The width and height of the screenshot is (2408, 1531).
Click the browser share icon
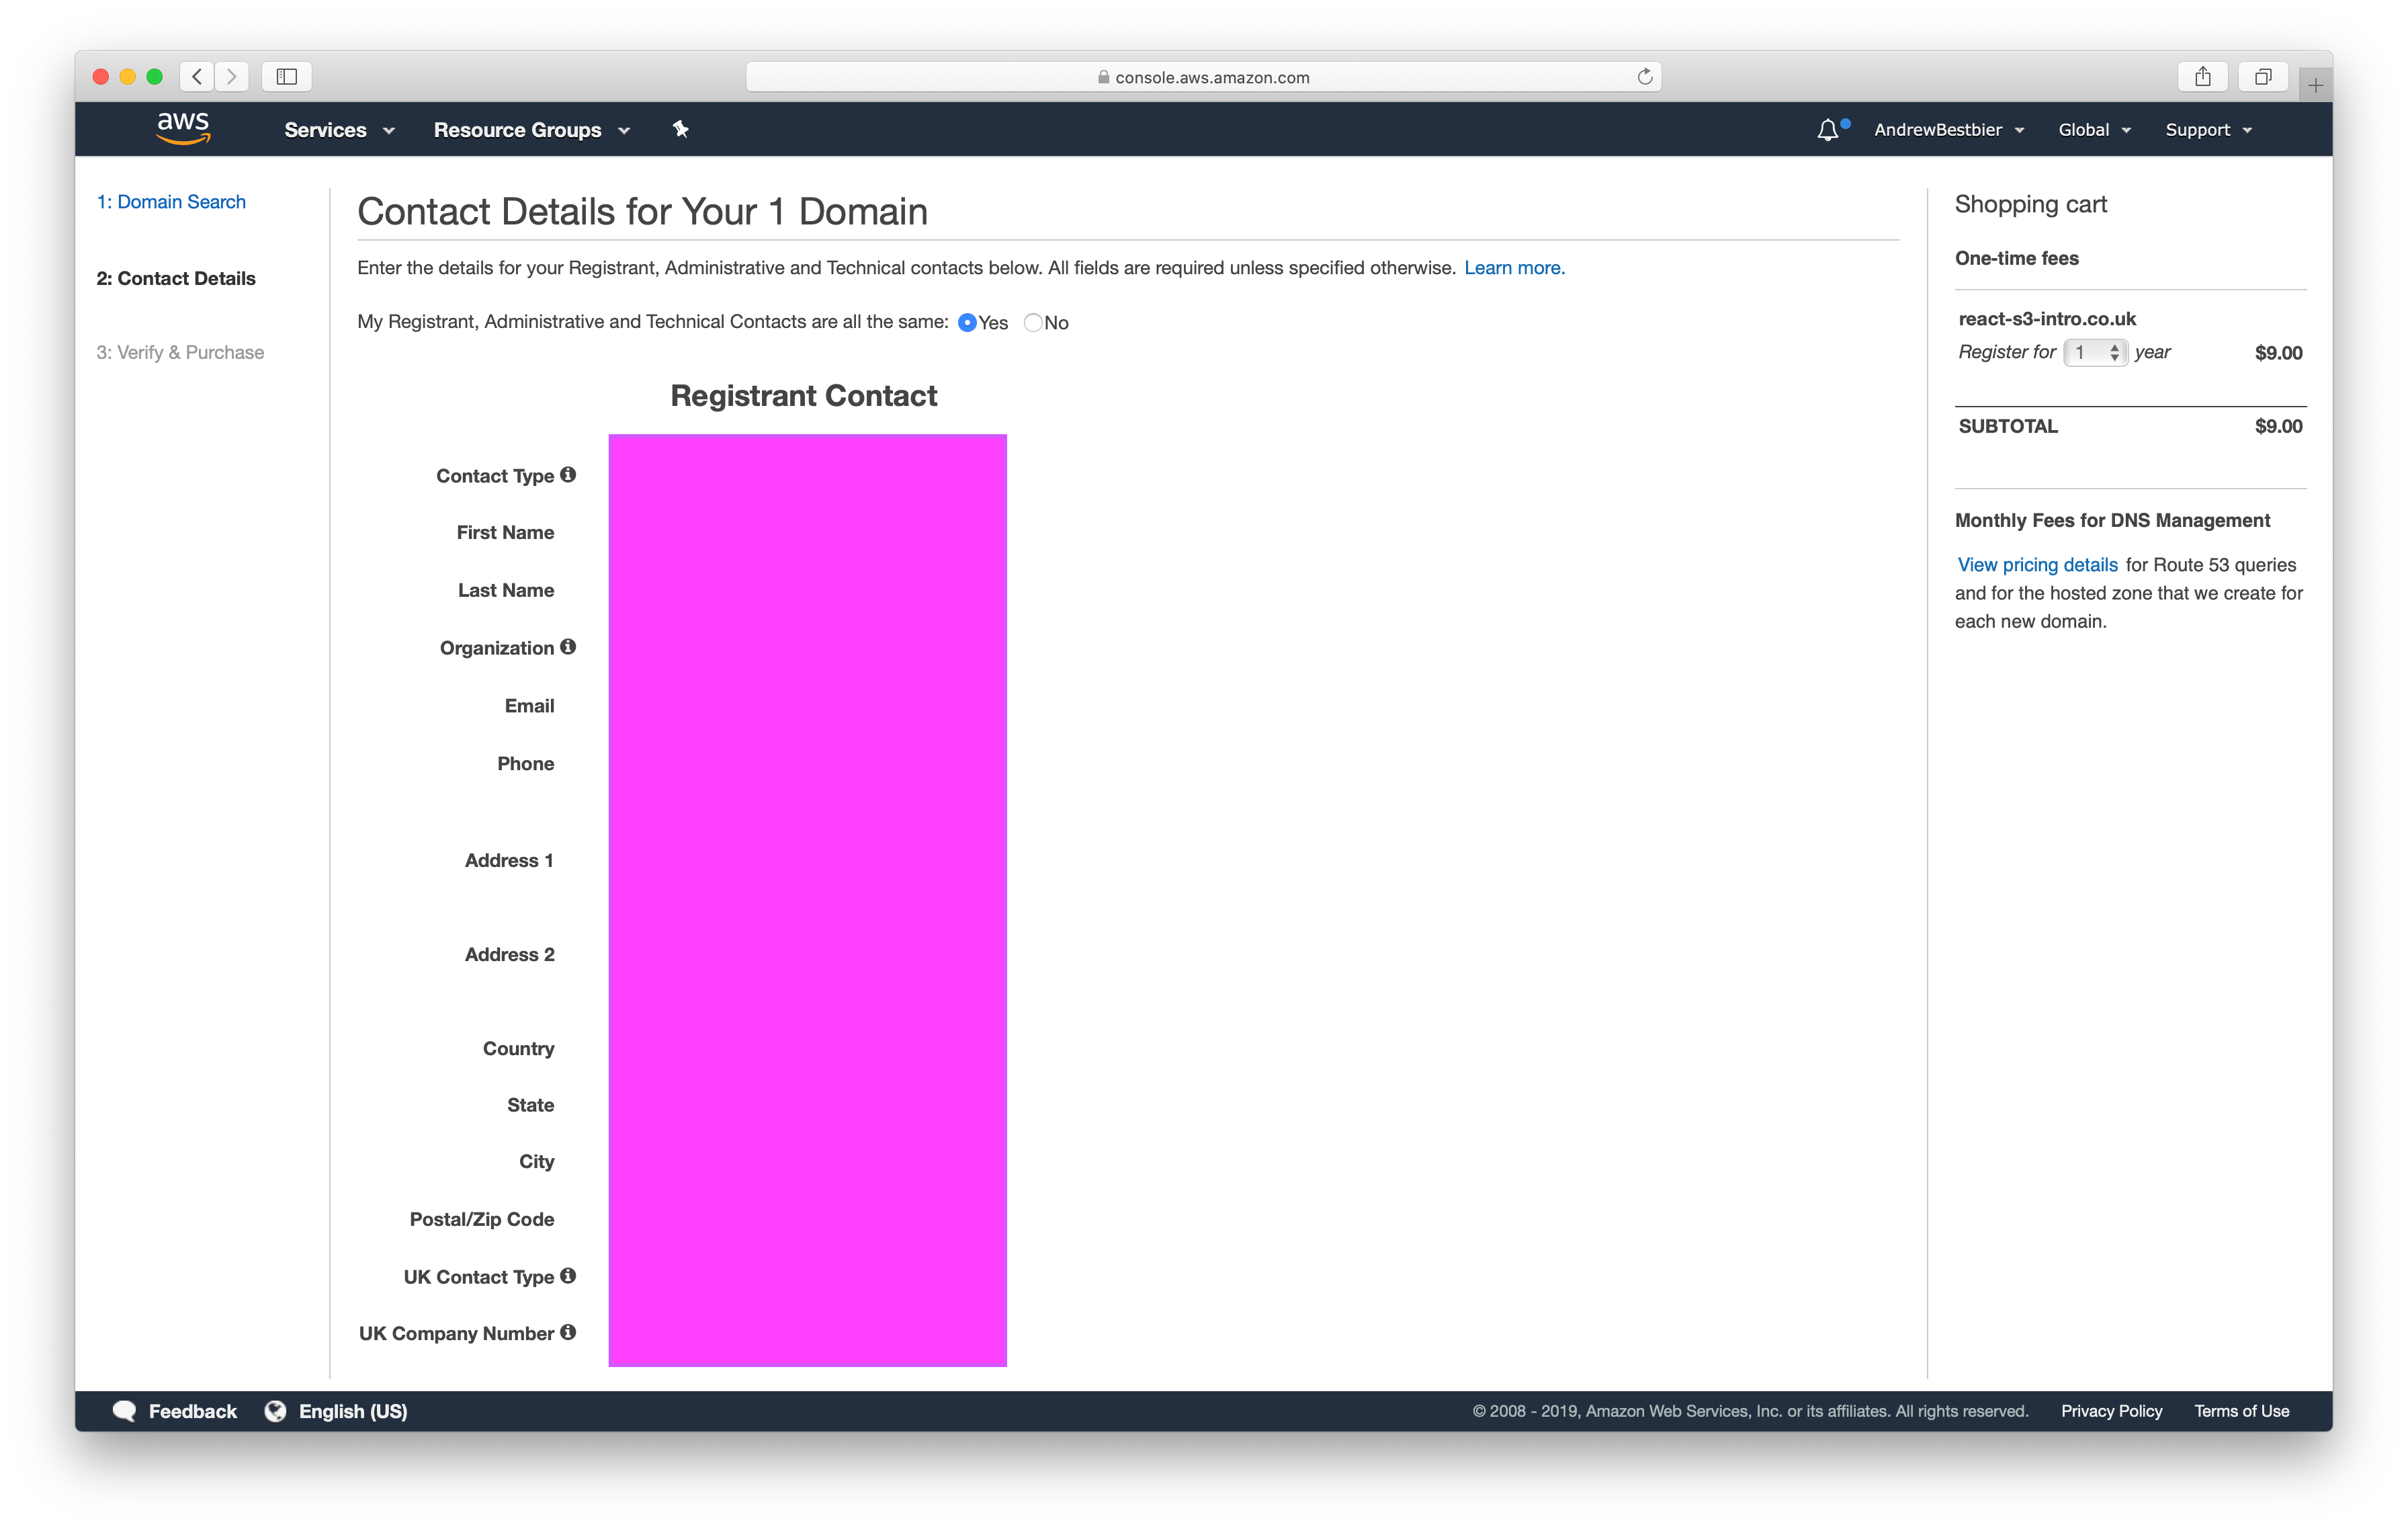[x=2202, y=77]
